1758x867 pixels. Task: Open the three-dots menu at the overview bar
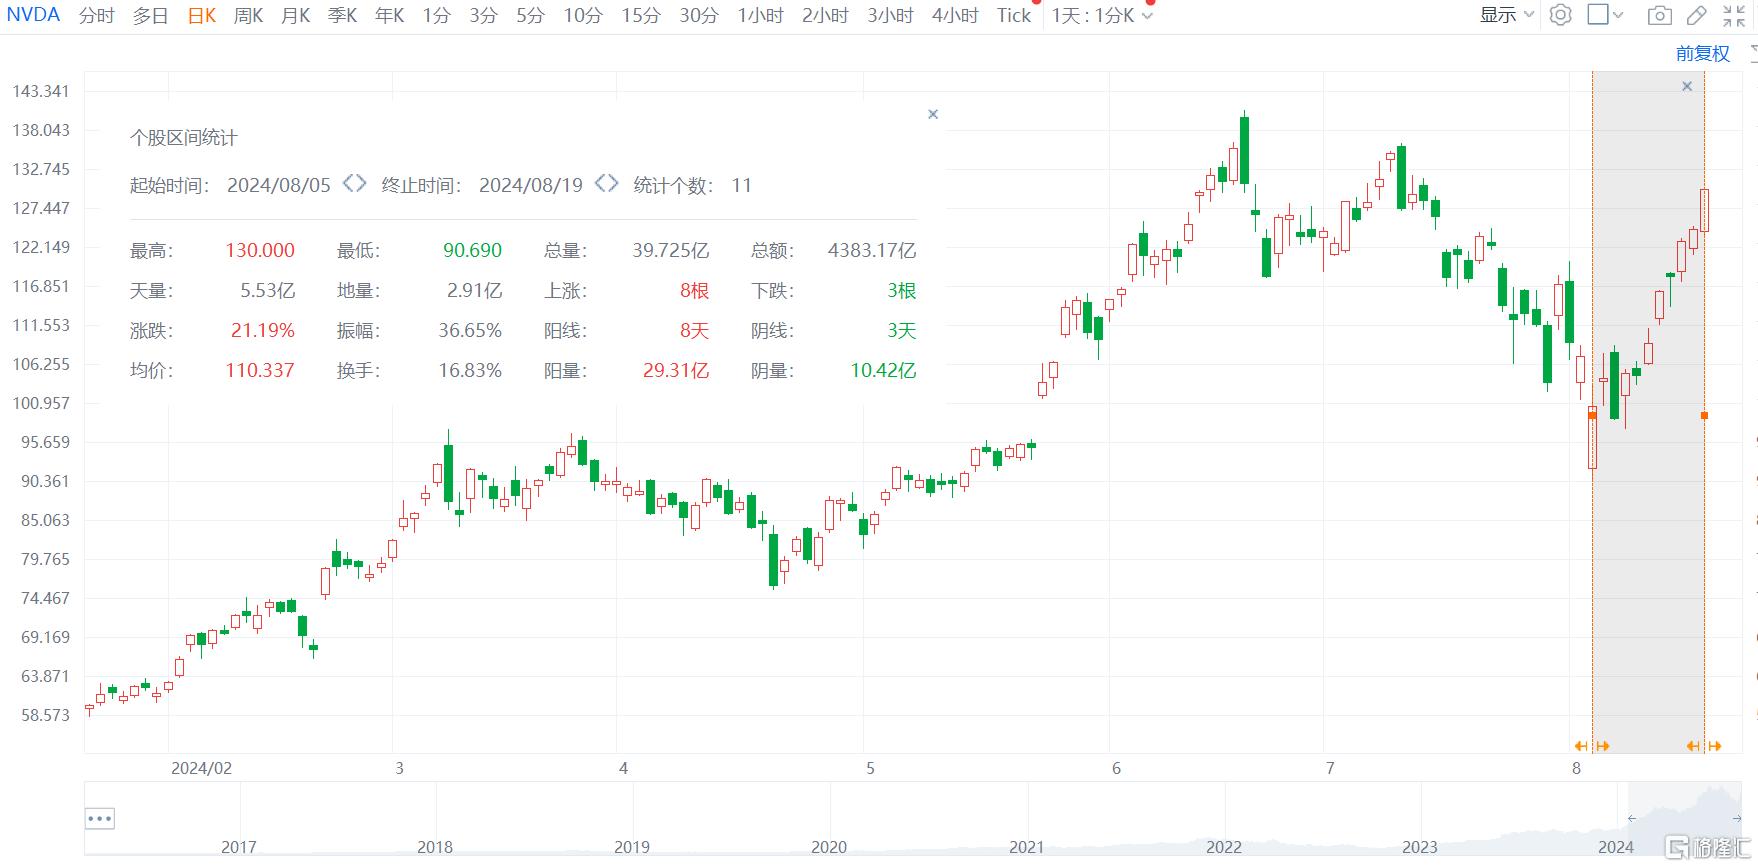(100, 818)
